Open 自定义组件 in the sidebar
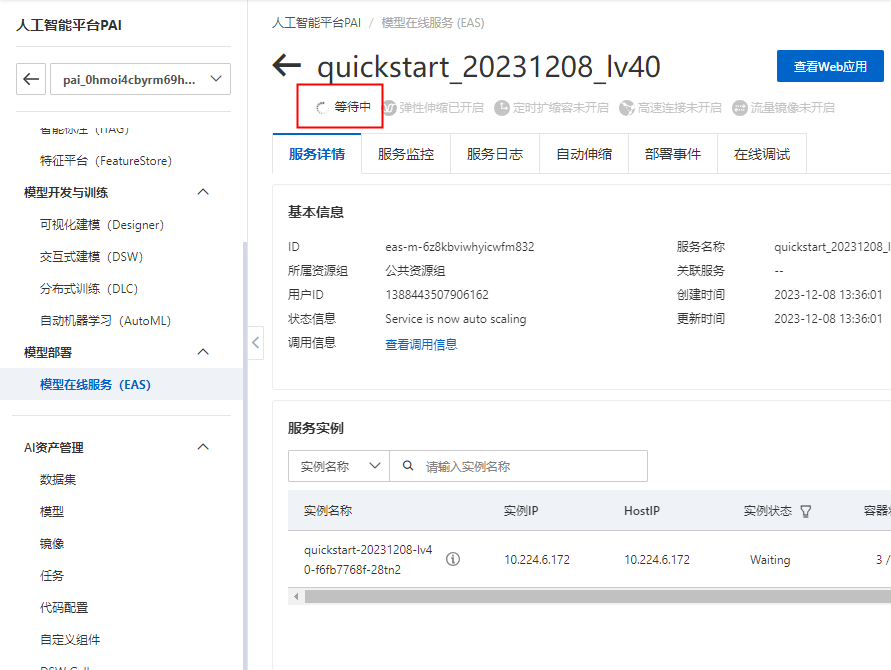The width and height of the screenshot is (891, 670). tap(70, 639)
